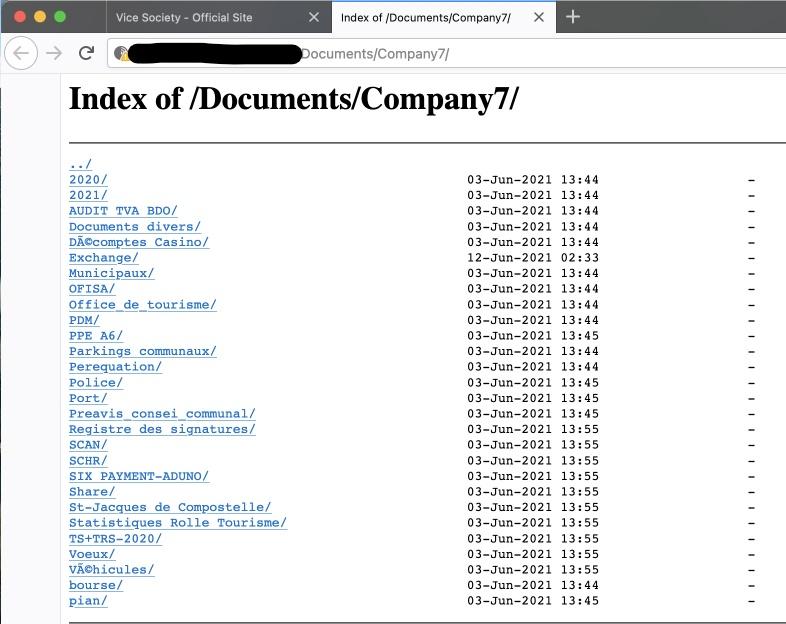This screenshot has height=624, width=786.
Task: Open the Registre des signatures/ folder
Action: (x=162, y=429)
